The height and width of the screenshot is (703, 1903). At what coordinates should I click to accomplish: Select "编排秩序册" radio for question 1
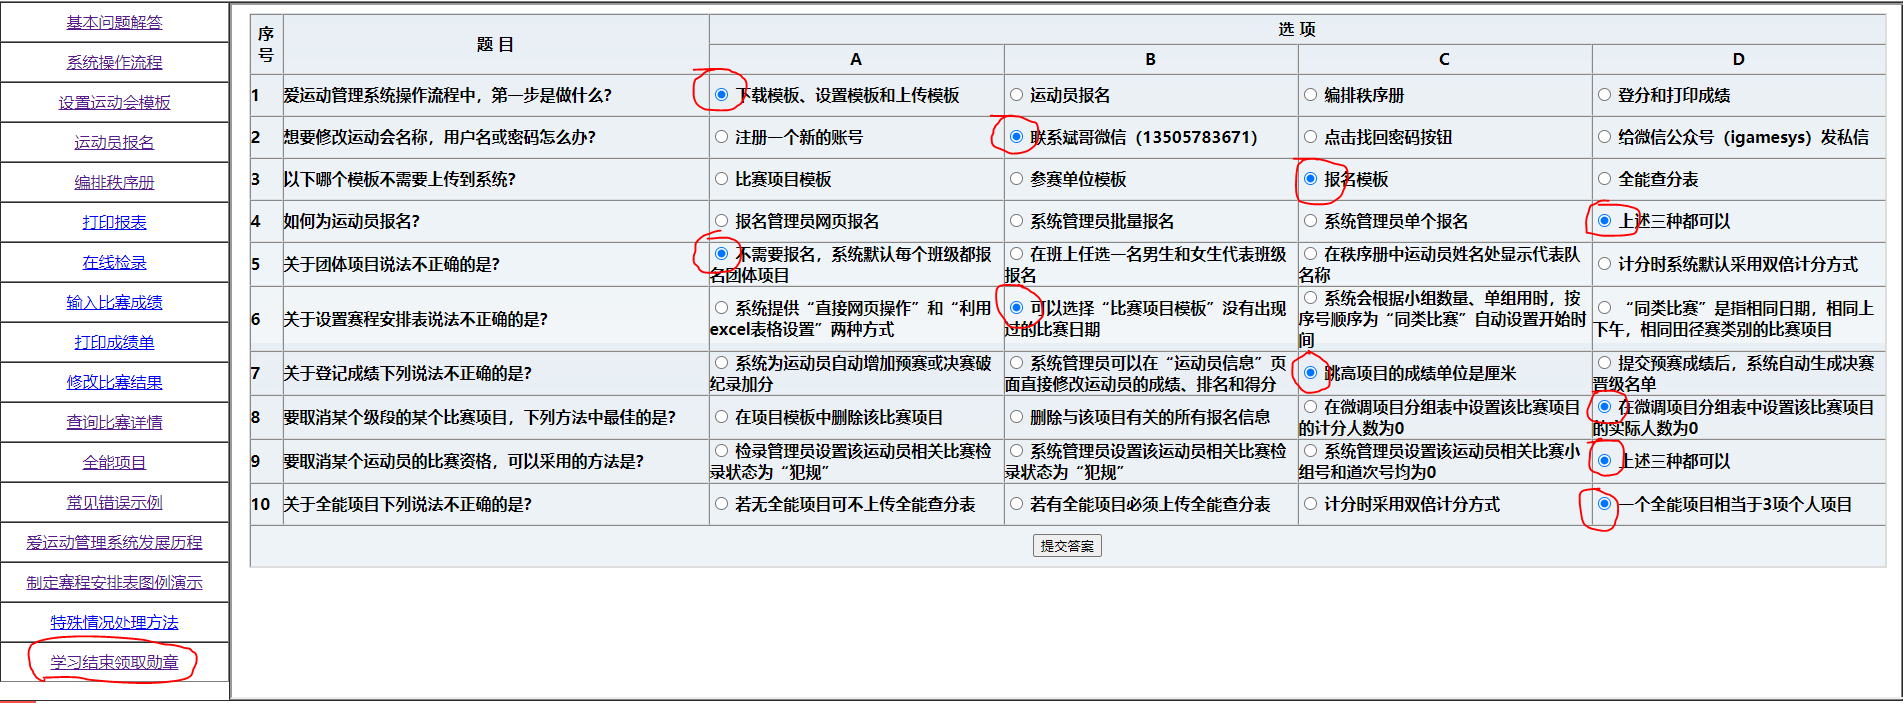(1310, 95)
